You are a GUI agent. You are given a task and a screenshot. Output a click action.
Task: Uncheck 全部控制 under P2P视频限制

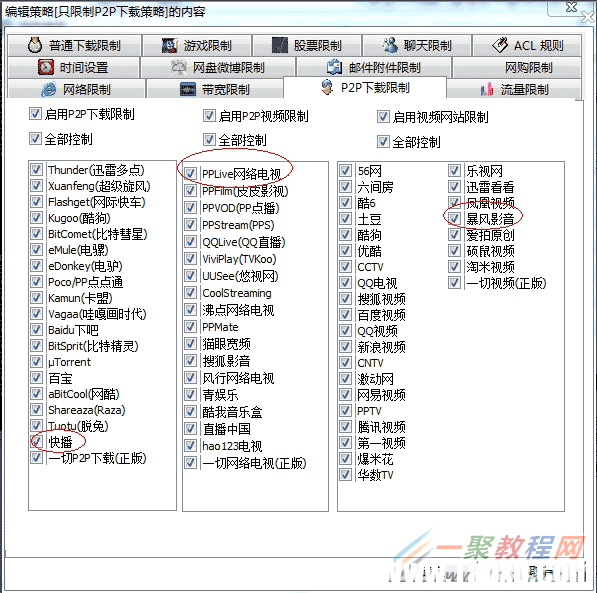(x=209, y=140)
